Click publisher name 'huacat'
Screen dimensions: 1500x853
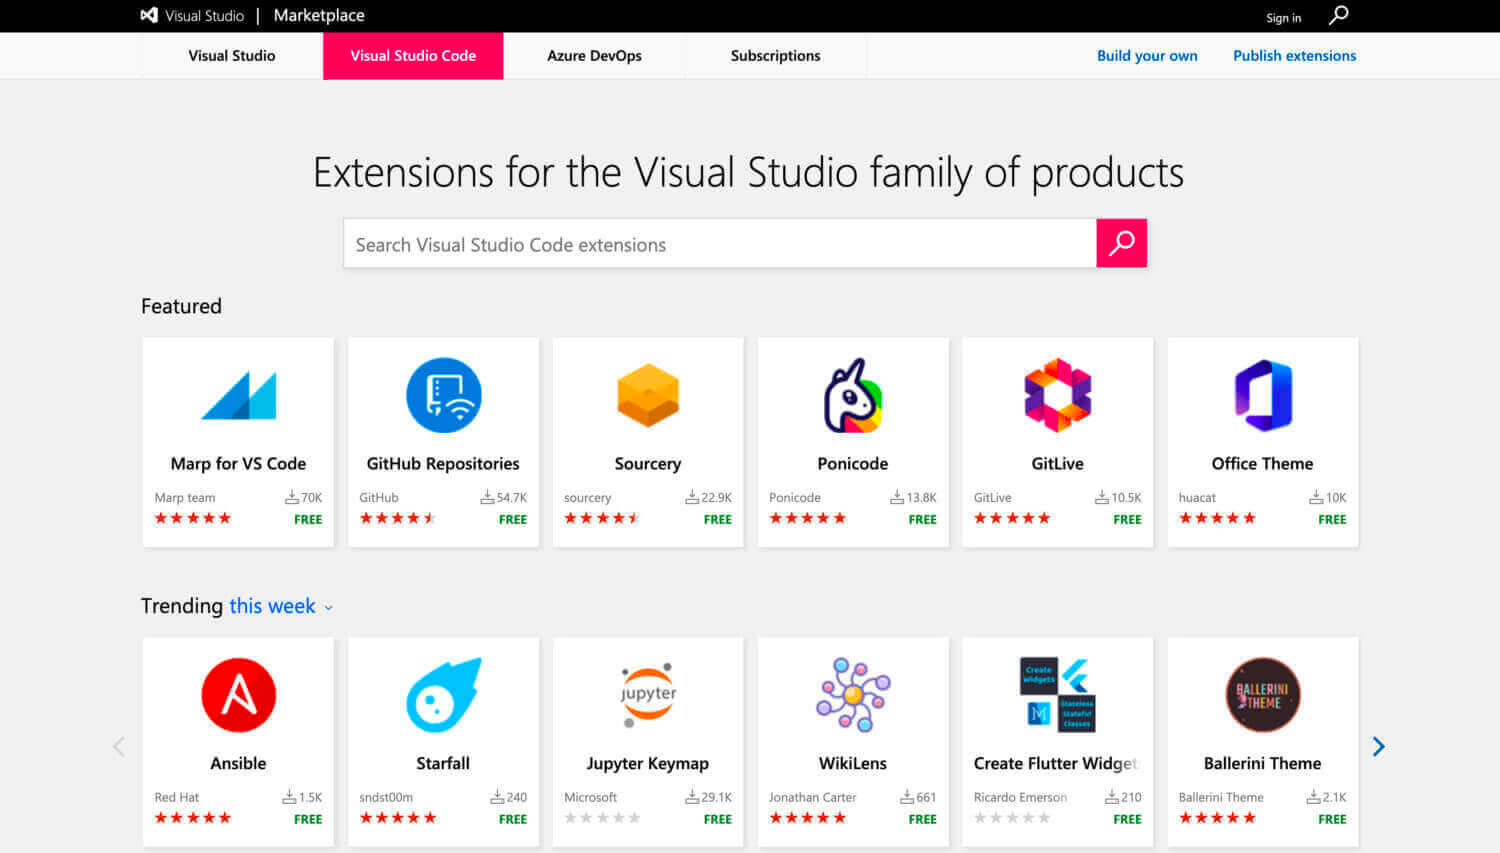(1197, 497)
